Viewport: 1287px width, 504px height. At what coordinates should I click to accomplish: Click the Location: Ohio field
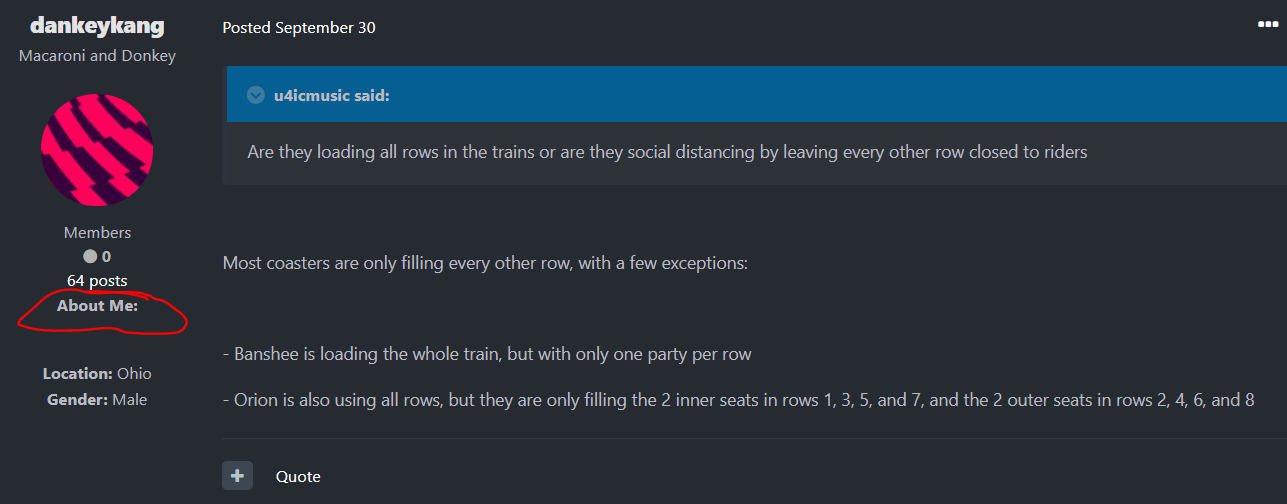(97, 374)
